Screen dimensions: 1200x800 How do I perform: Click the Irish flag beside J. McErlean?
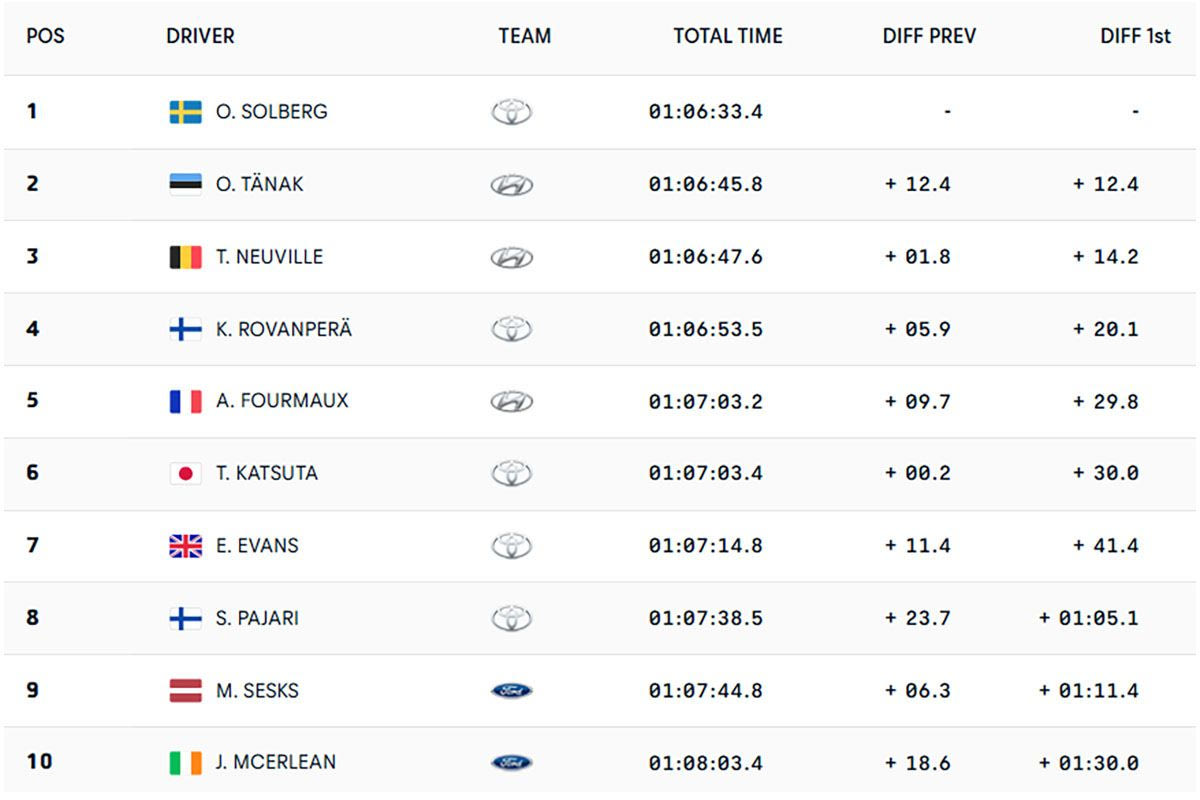click(186, 763)
